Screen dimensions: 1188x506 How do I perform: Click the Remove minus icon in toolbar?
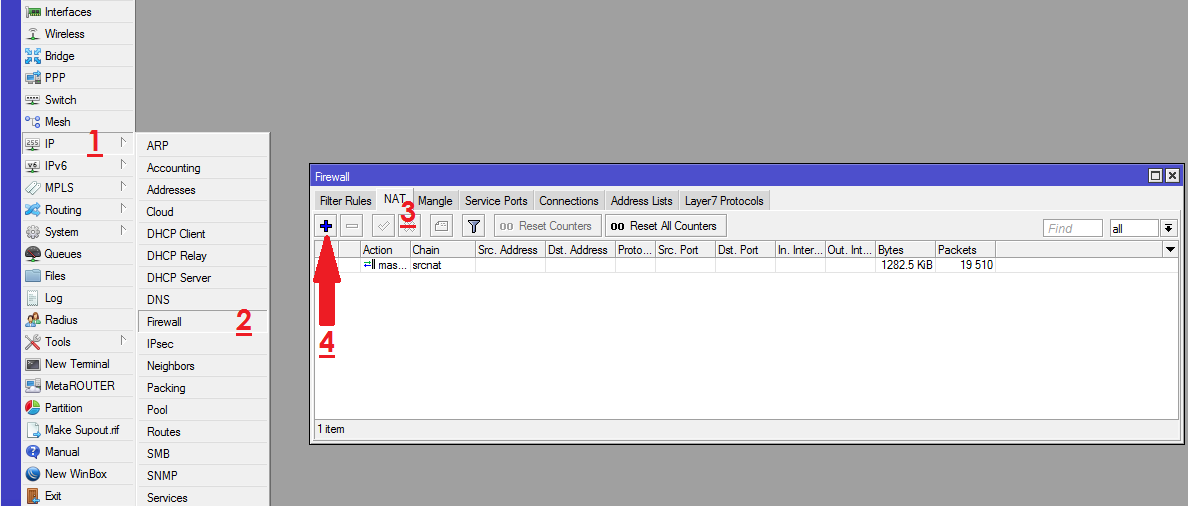pyautogui.click(x=352, y=226)
